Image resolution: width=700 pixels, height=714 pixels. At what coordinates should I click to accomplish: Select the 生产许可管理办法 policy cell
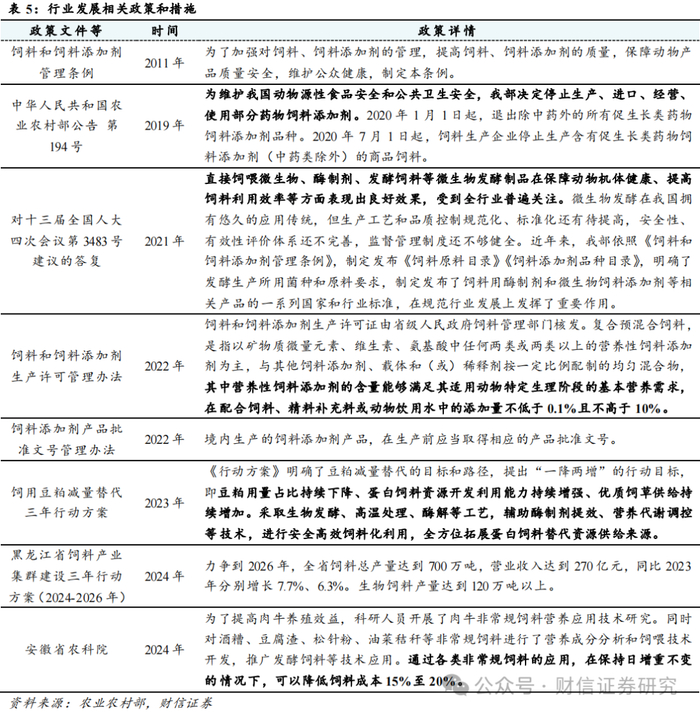click(x=66, y=366)
